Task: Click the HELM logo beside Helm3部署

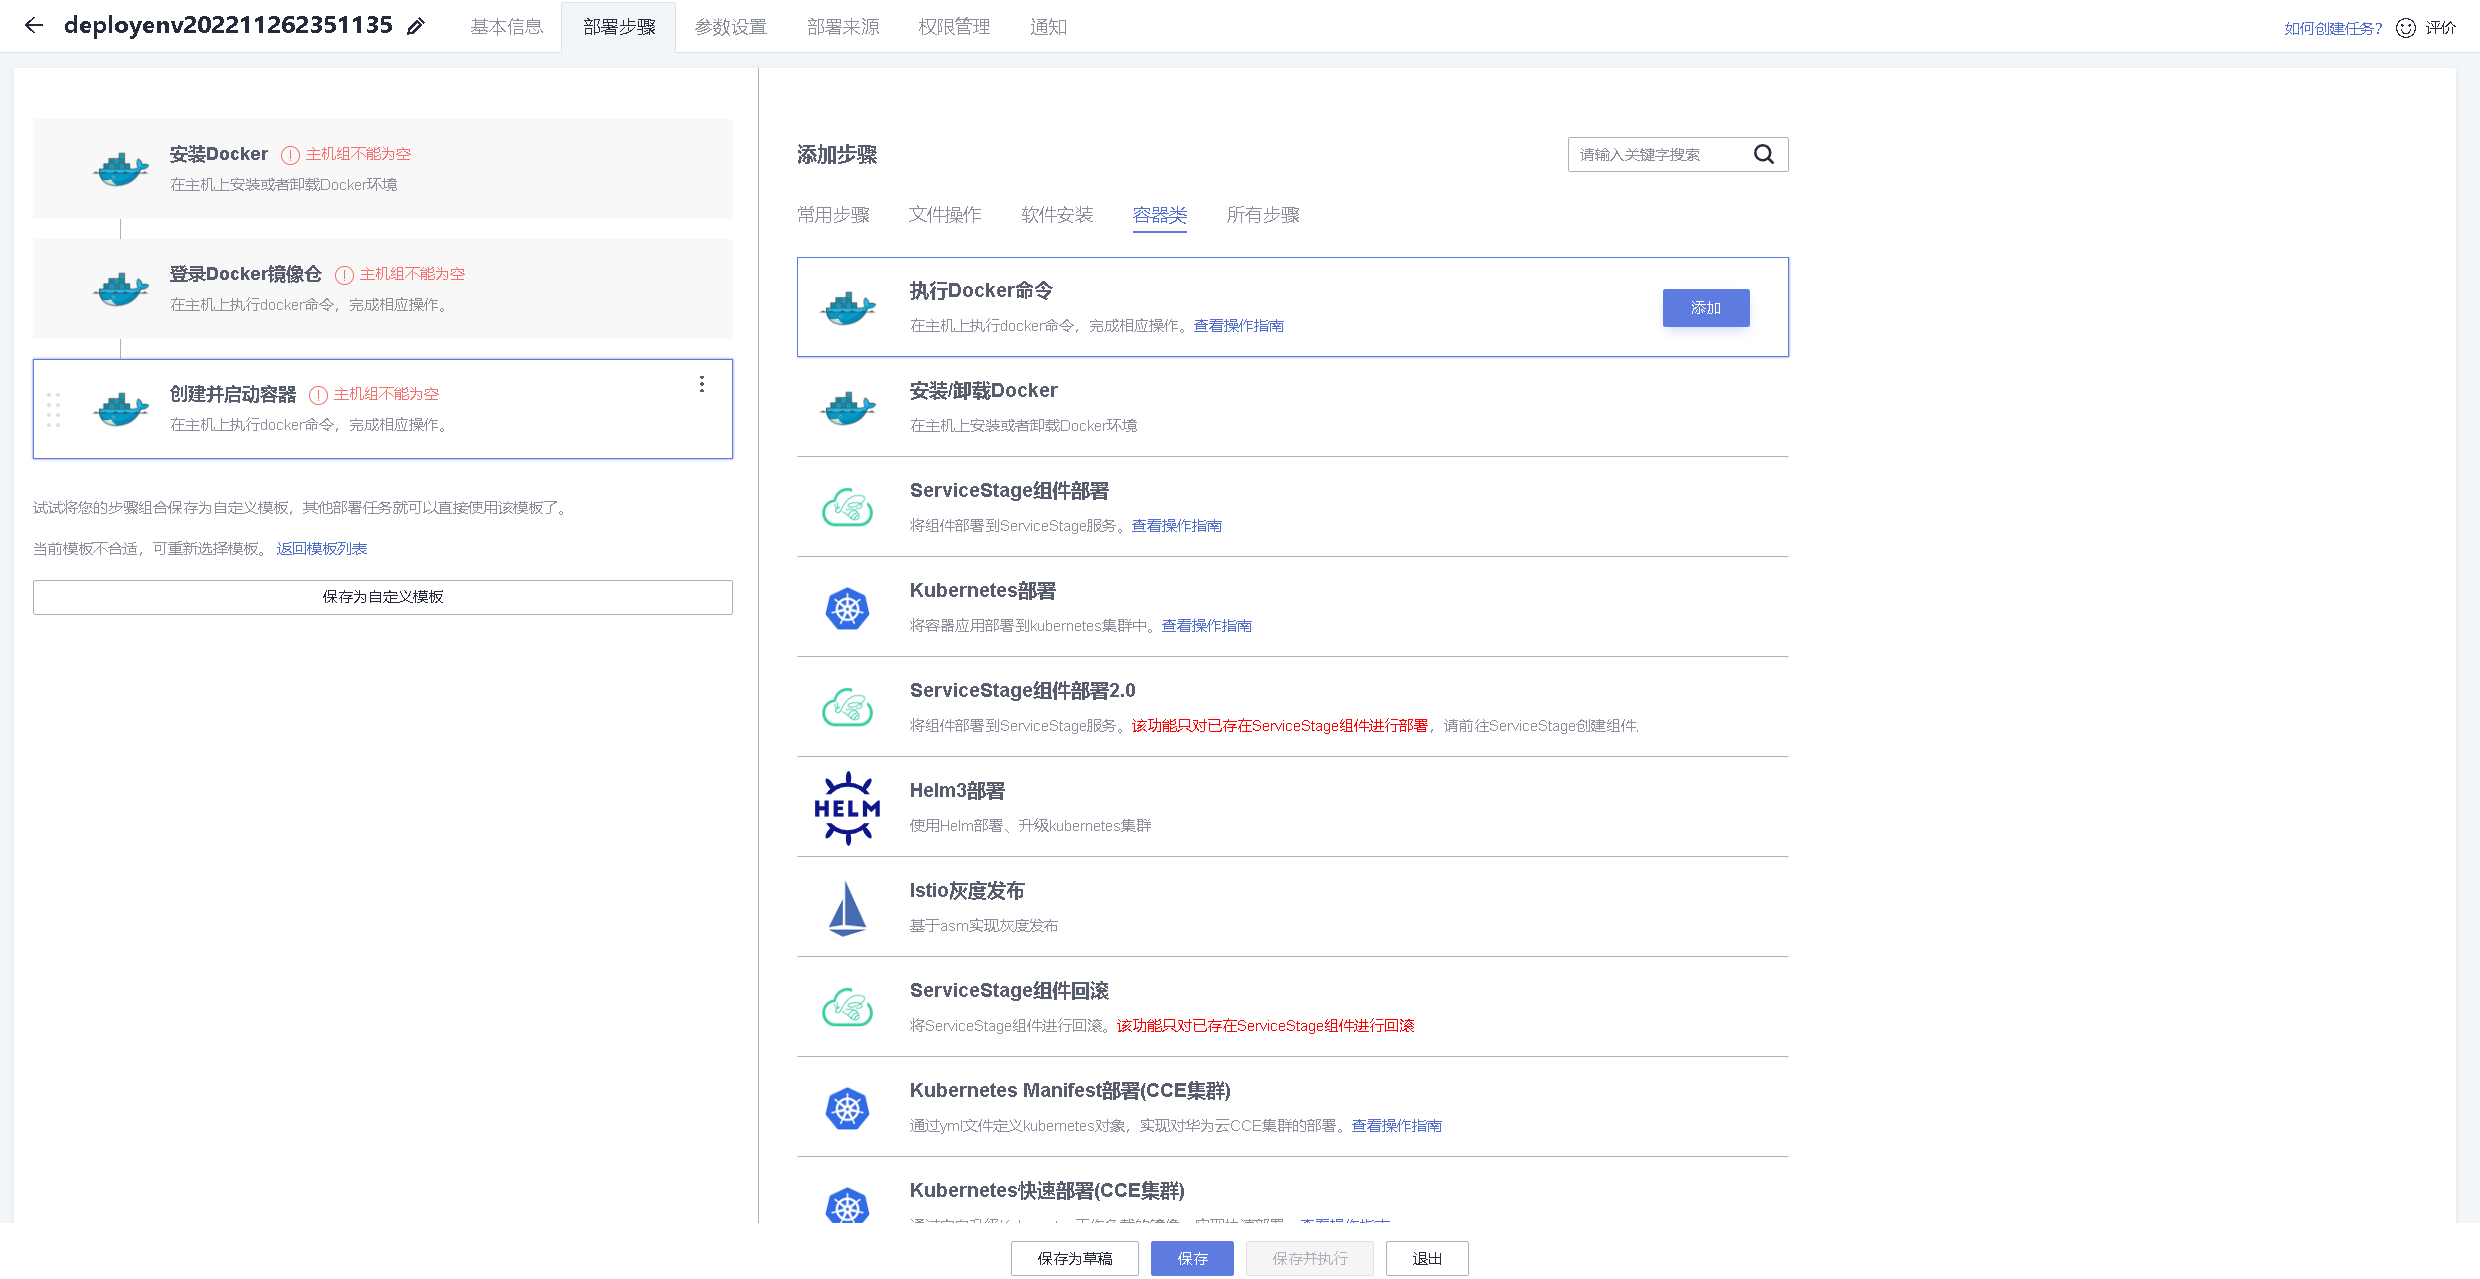Action: [x=847, y=807]
